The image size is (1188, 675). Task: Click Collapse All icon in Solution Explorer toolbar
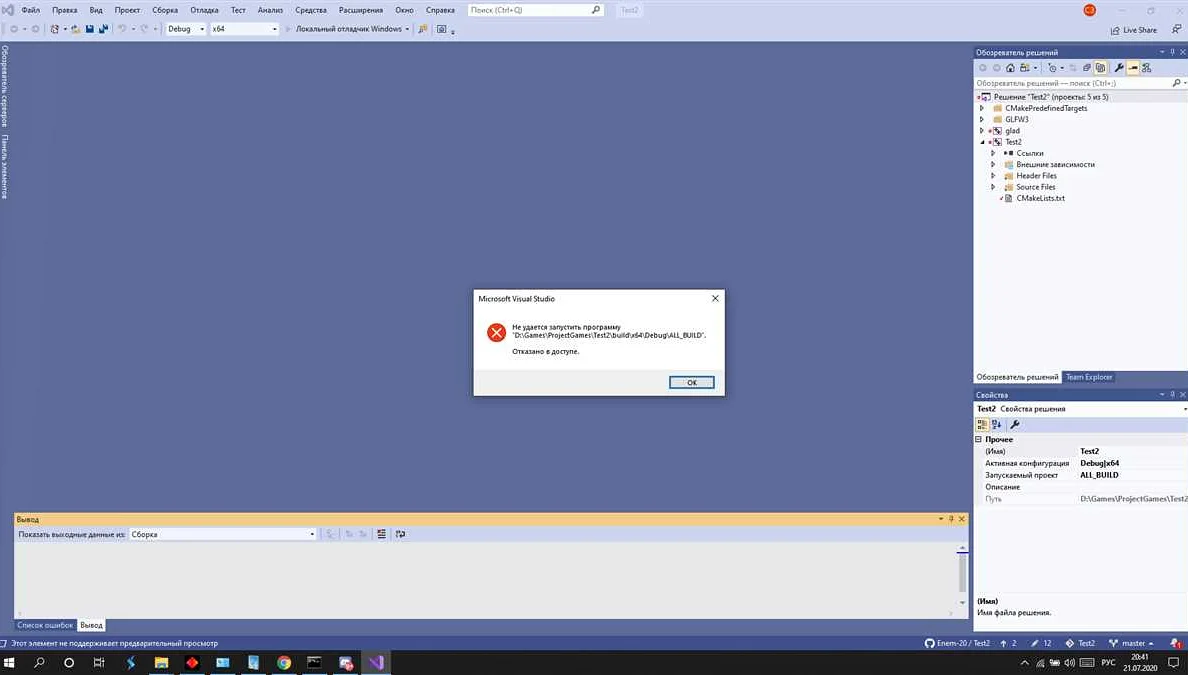1087,68
